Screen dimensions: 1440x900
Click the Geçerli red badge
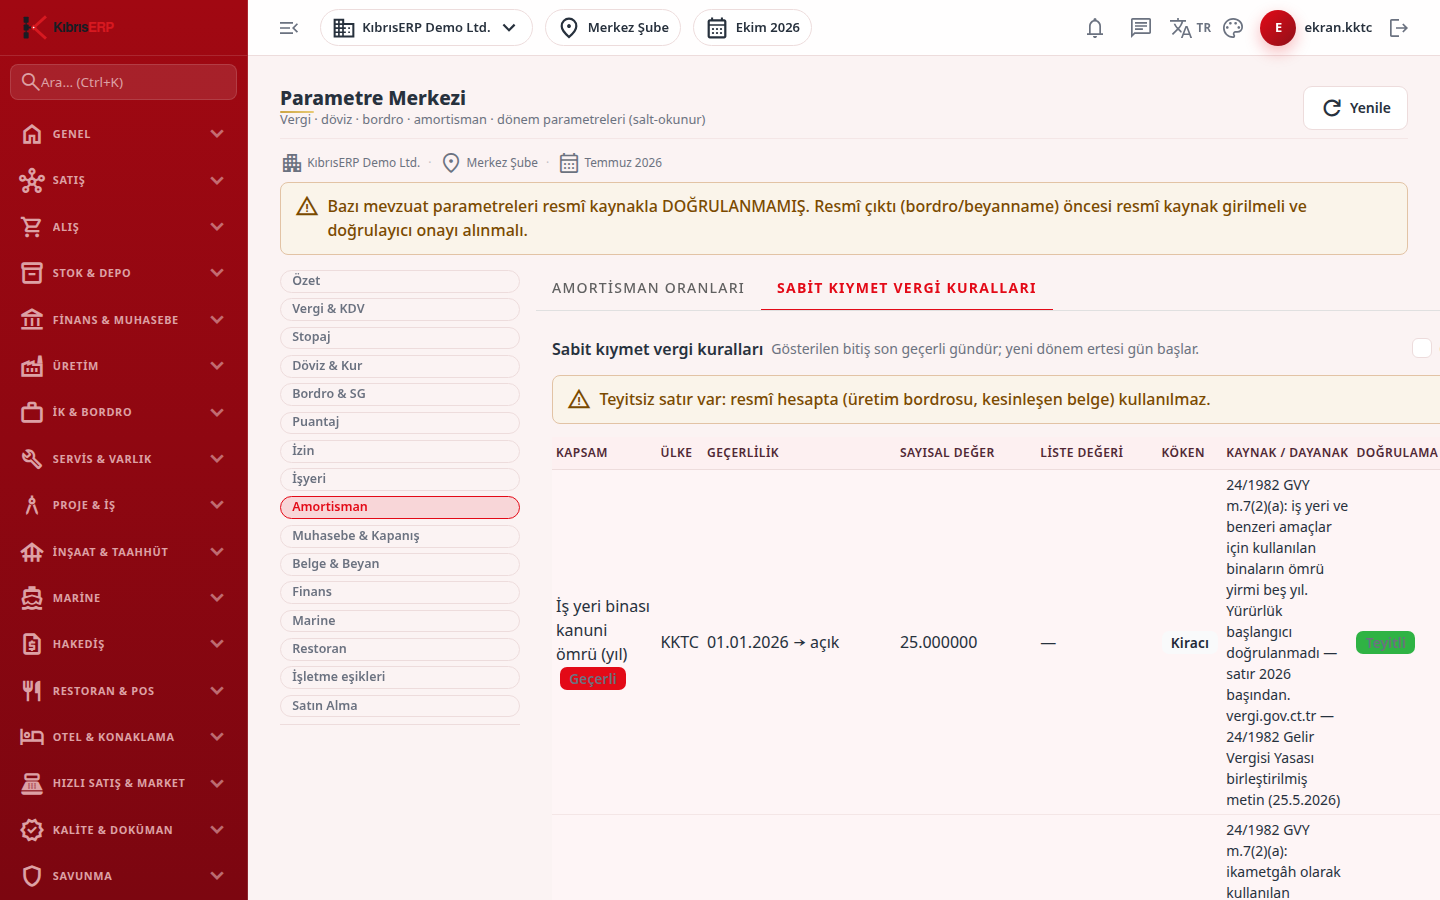click(593, 679)
